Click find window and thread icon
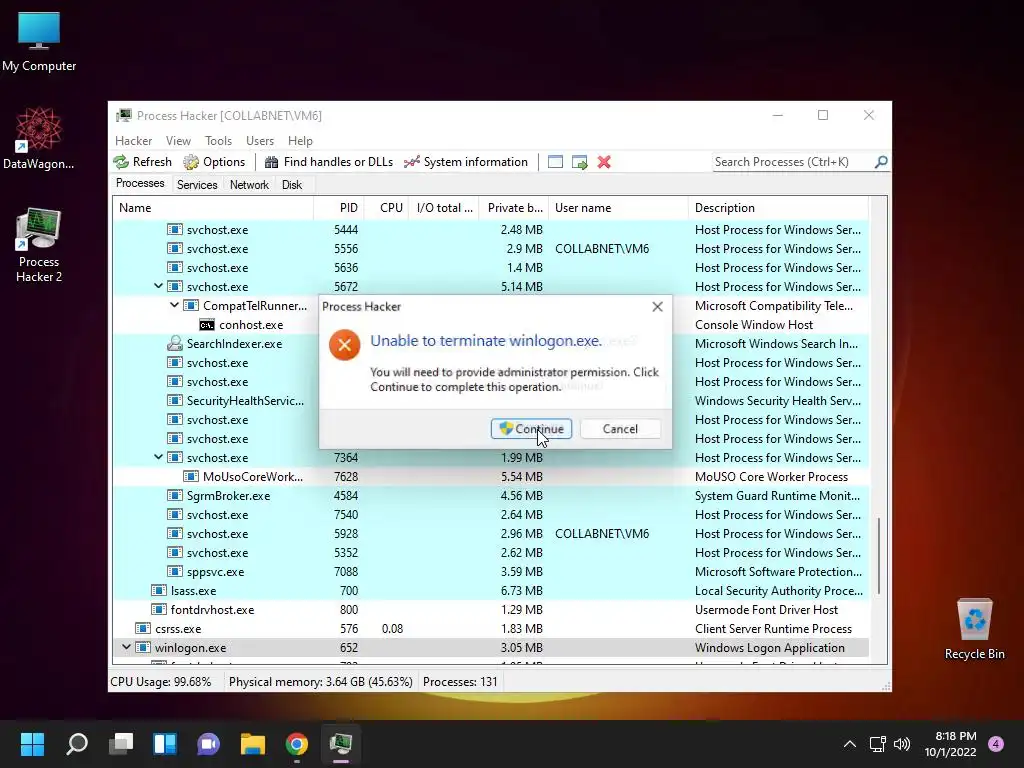The width and height of the screenshot is (1024, 768). click(x=579, y=162)
